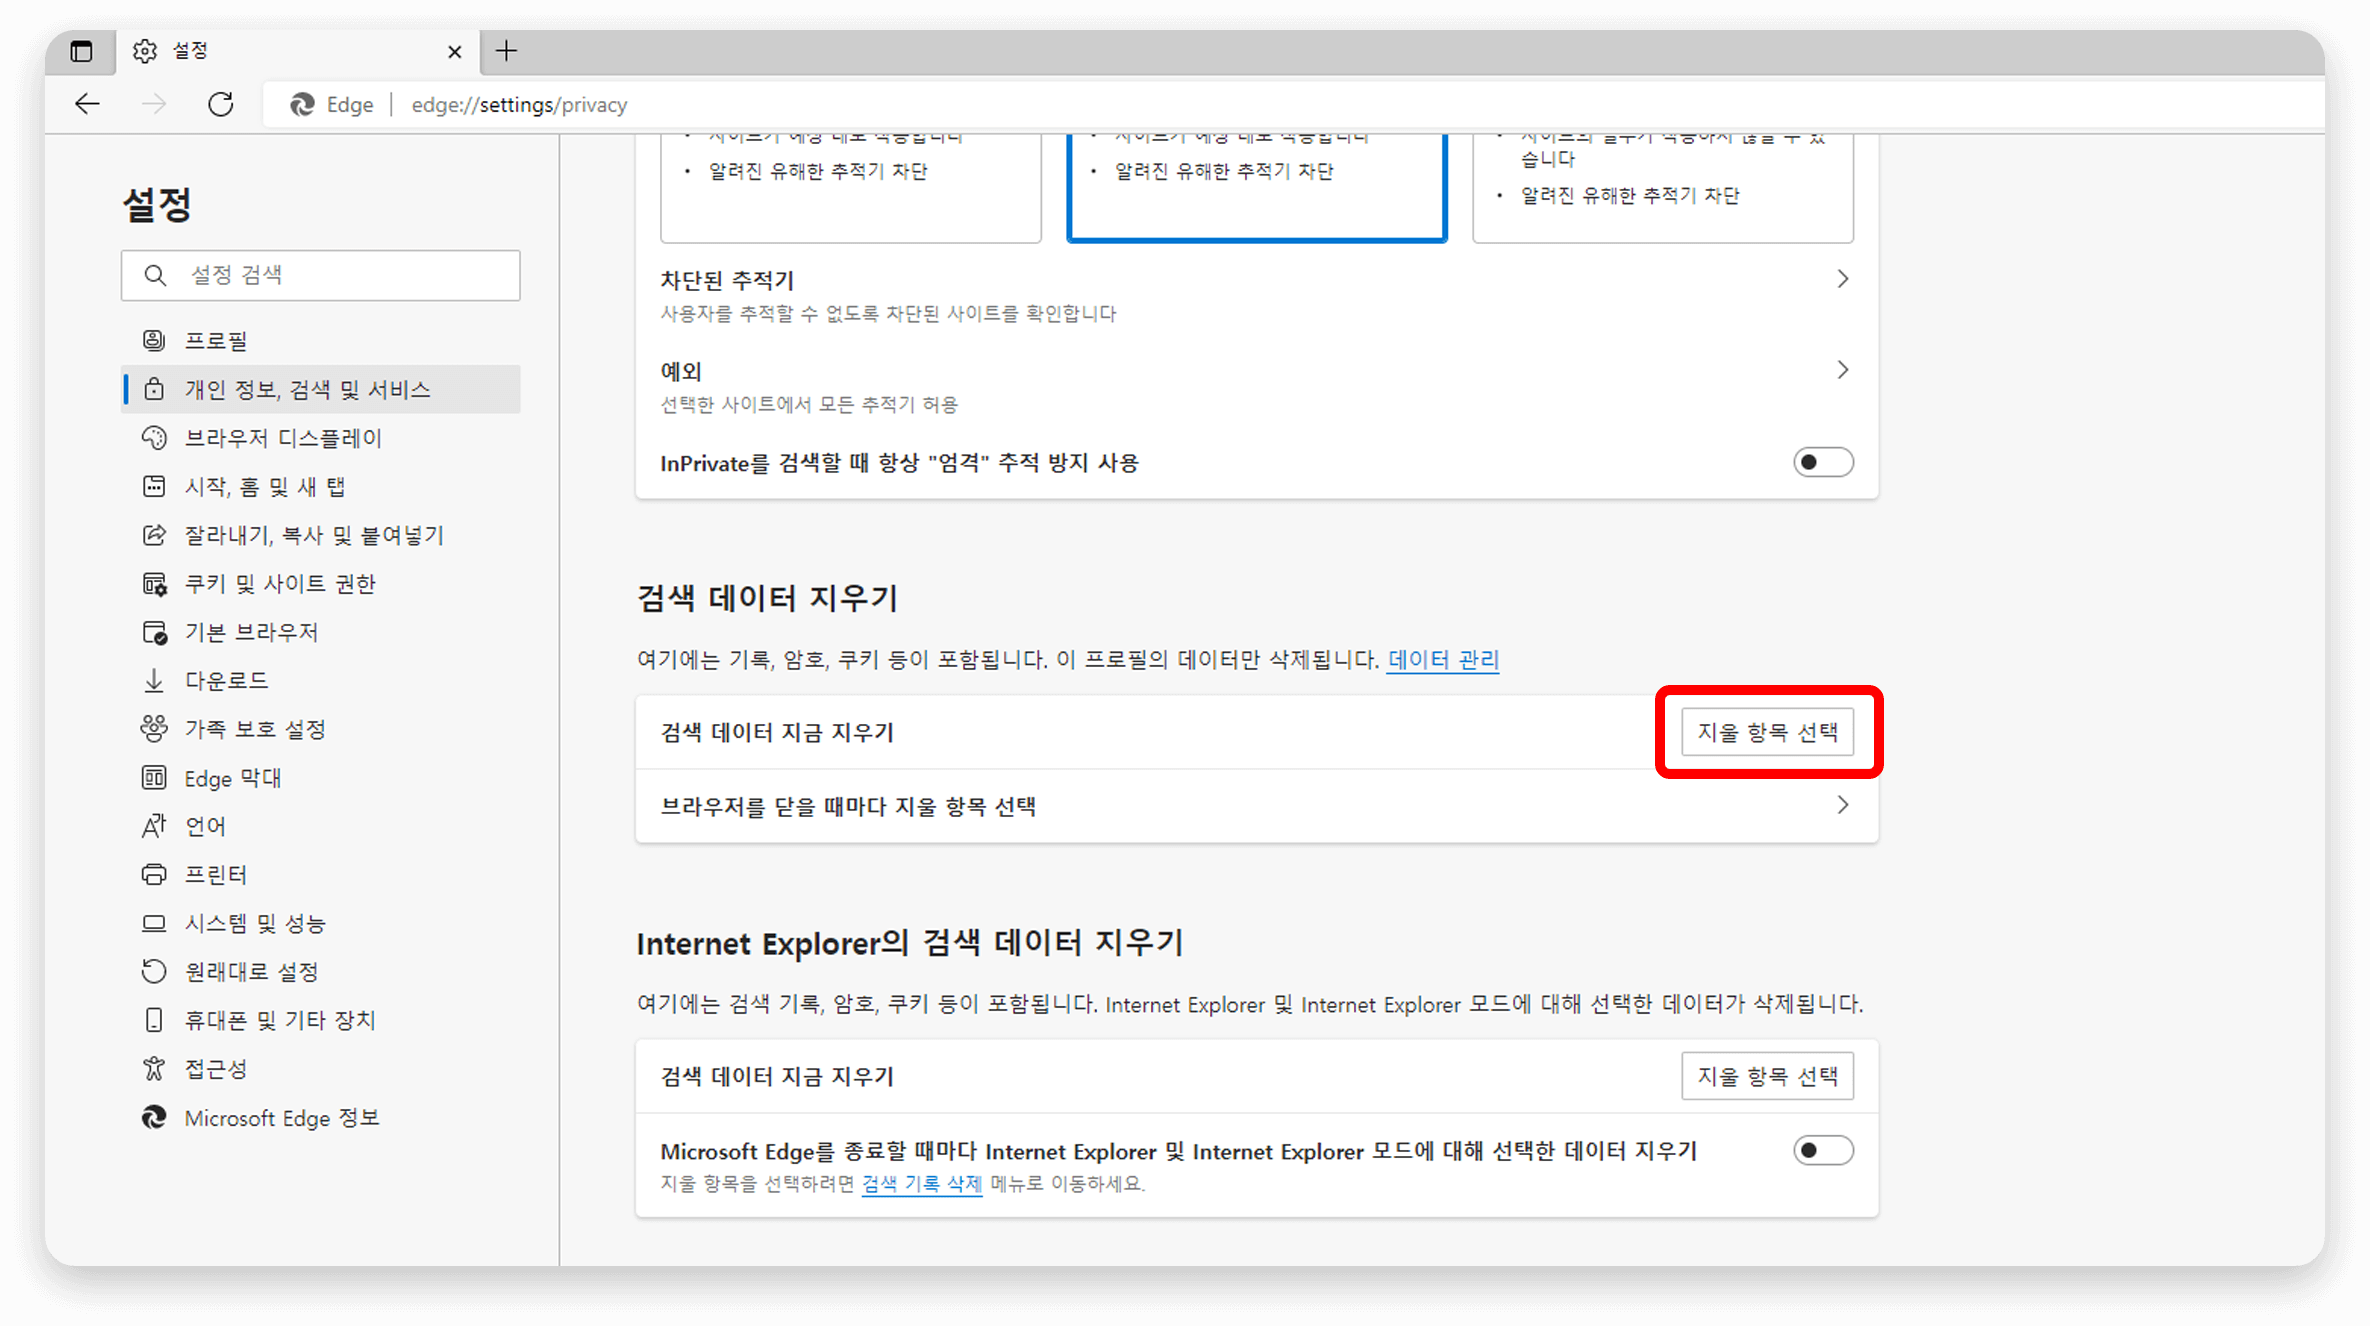This screenshot has width=2370, height=1326.
Task: Click the tab actions icon in title bar
Action: click(81, 51)
